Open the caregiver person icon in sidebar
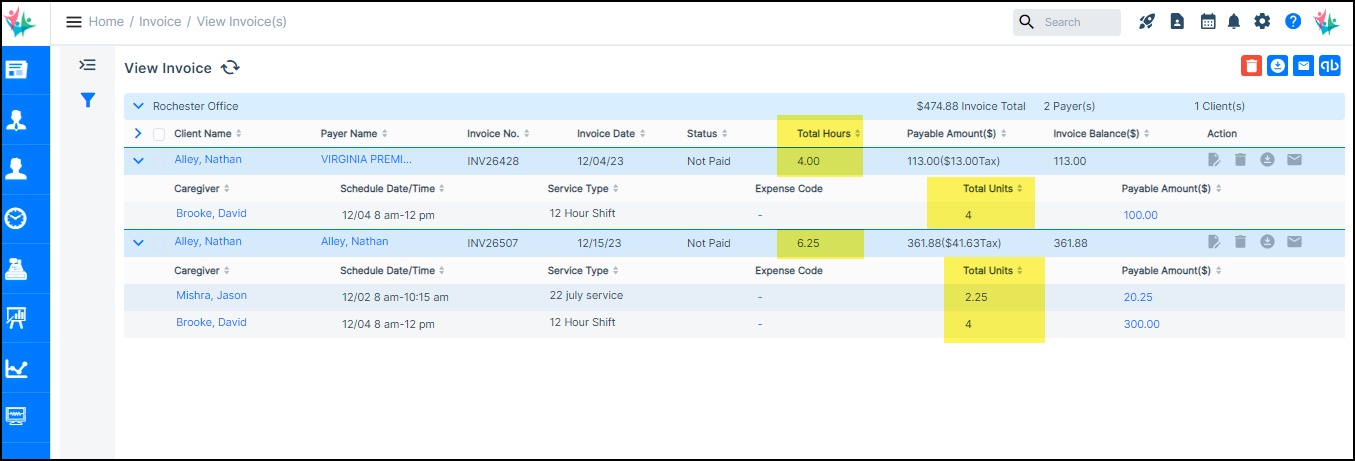The image size is (1355, 461). click(17, 169)
